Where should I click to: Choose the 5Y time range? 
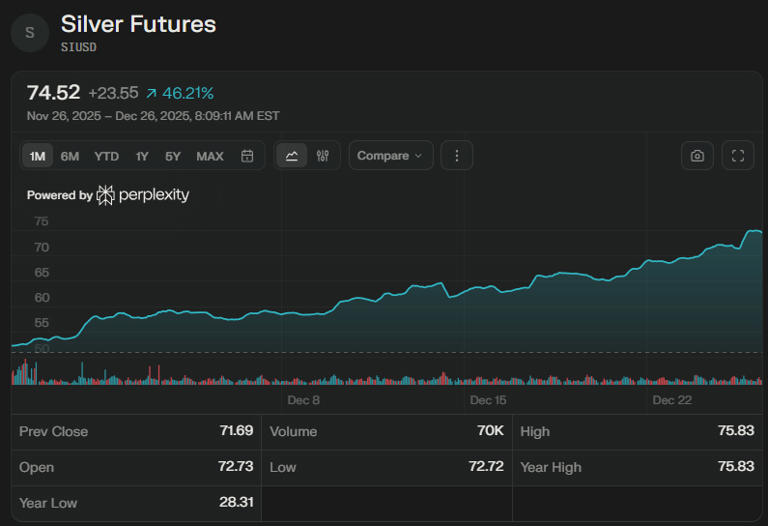173,156
